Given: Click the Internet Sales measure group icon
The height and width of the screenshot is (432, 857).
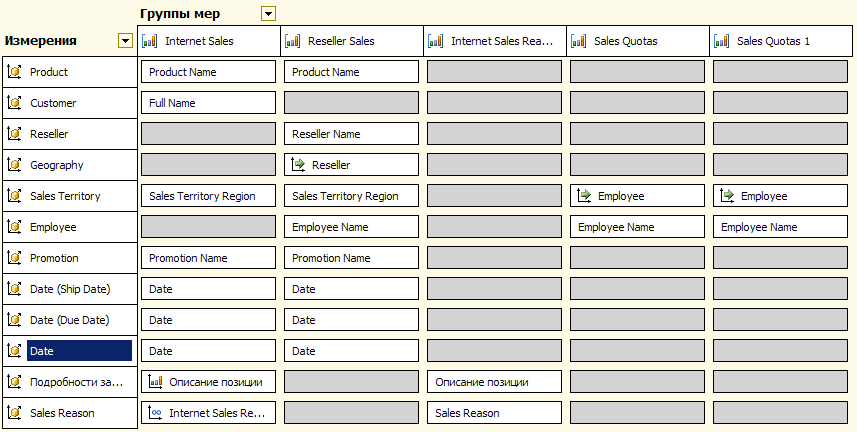Looking at the screenshot, I should (149, 41).
